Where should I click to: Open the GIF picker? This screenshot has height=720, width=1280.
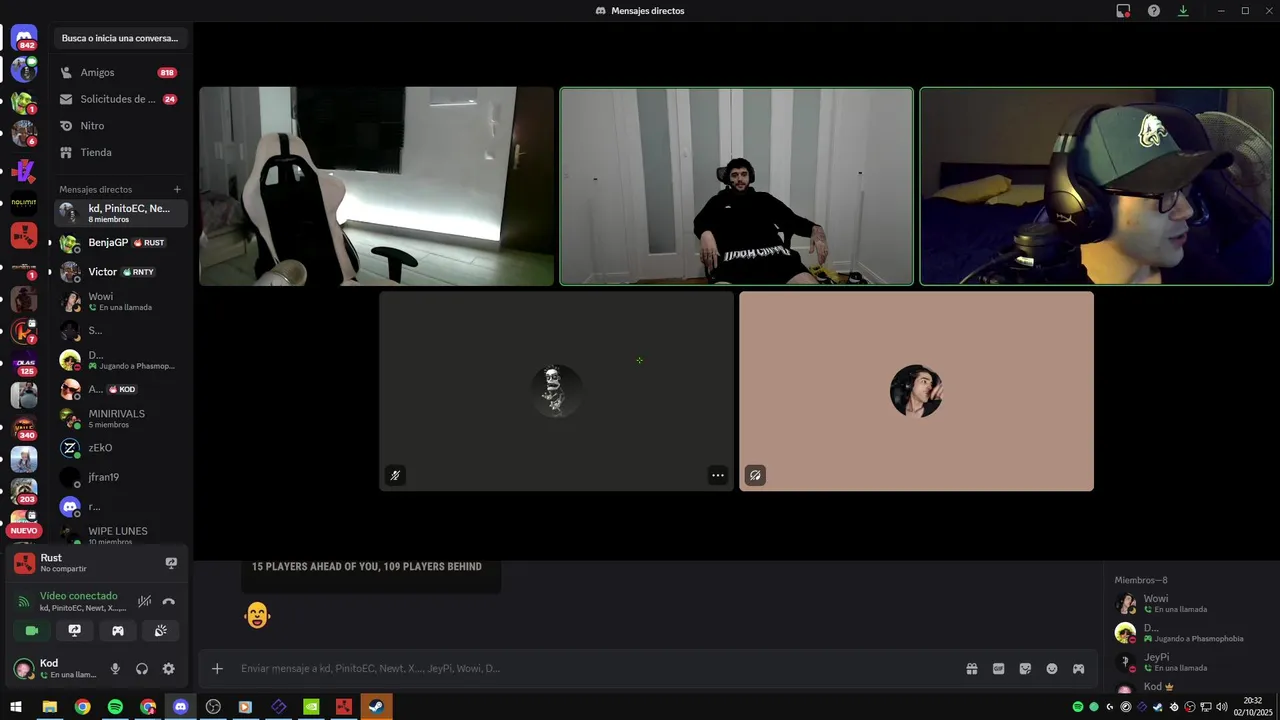pos(998,668)
